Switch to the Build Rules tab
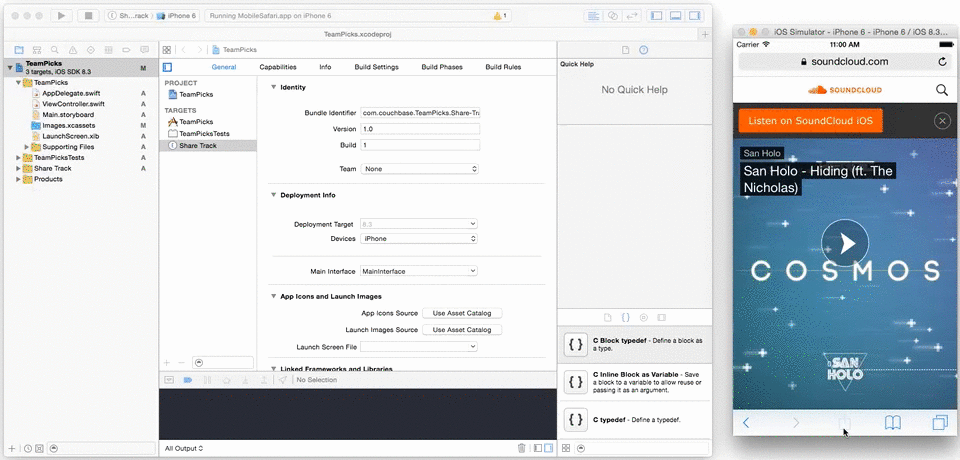This screenshot has width=960, height=460. pos(503,67)
